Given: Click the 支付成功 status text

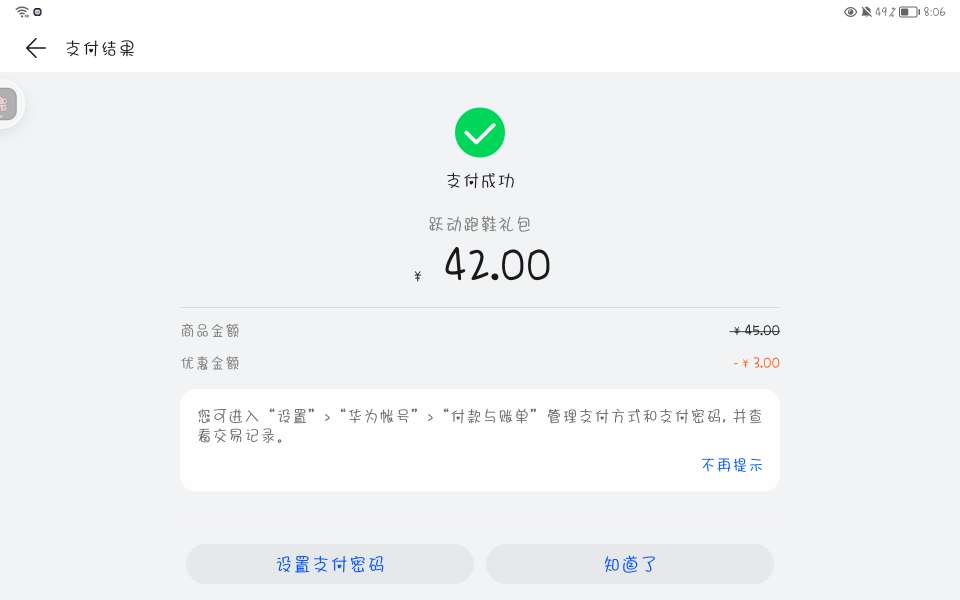Looking at the screenshot, I should point(480,181).
